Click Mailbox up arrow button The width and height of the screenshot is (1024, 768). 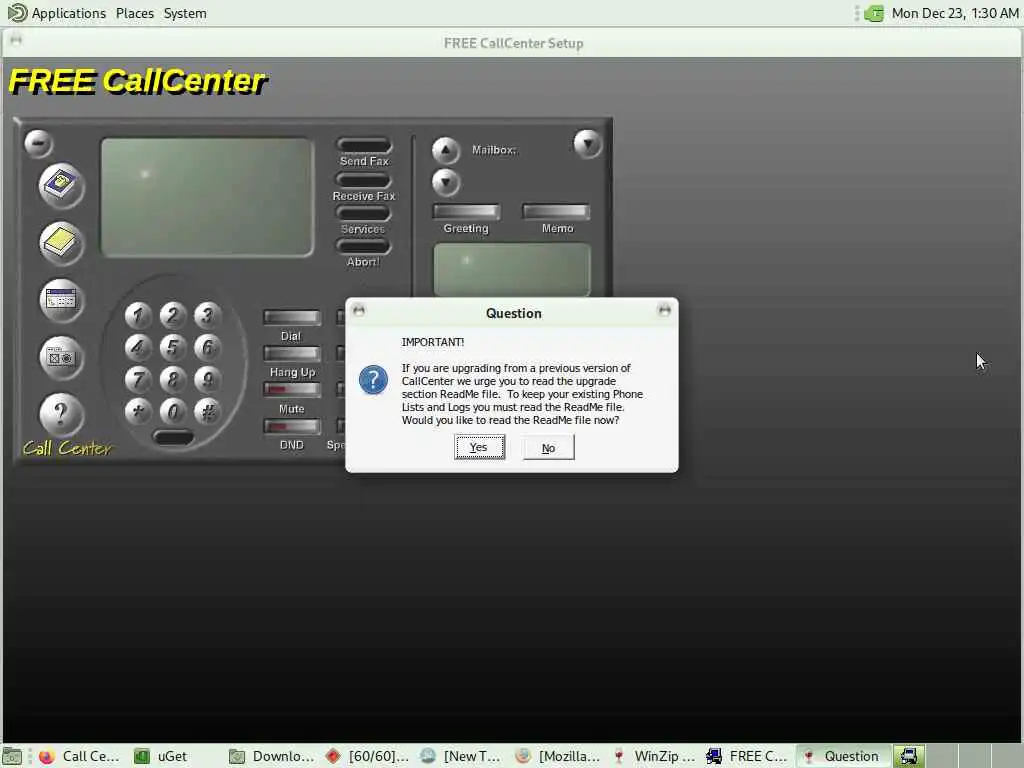[x=445, y=150]
